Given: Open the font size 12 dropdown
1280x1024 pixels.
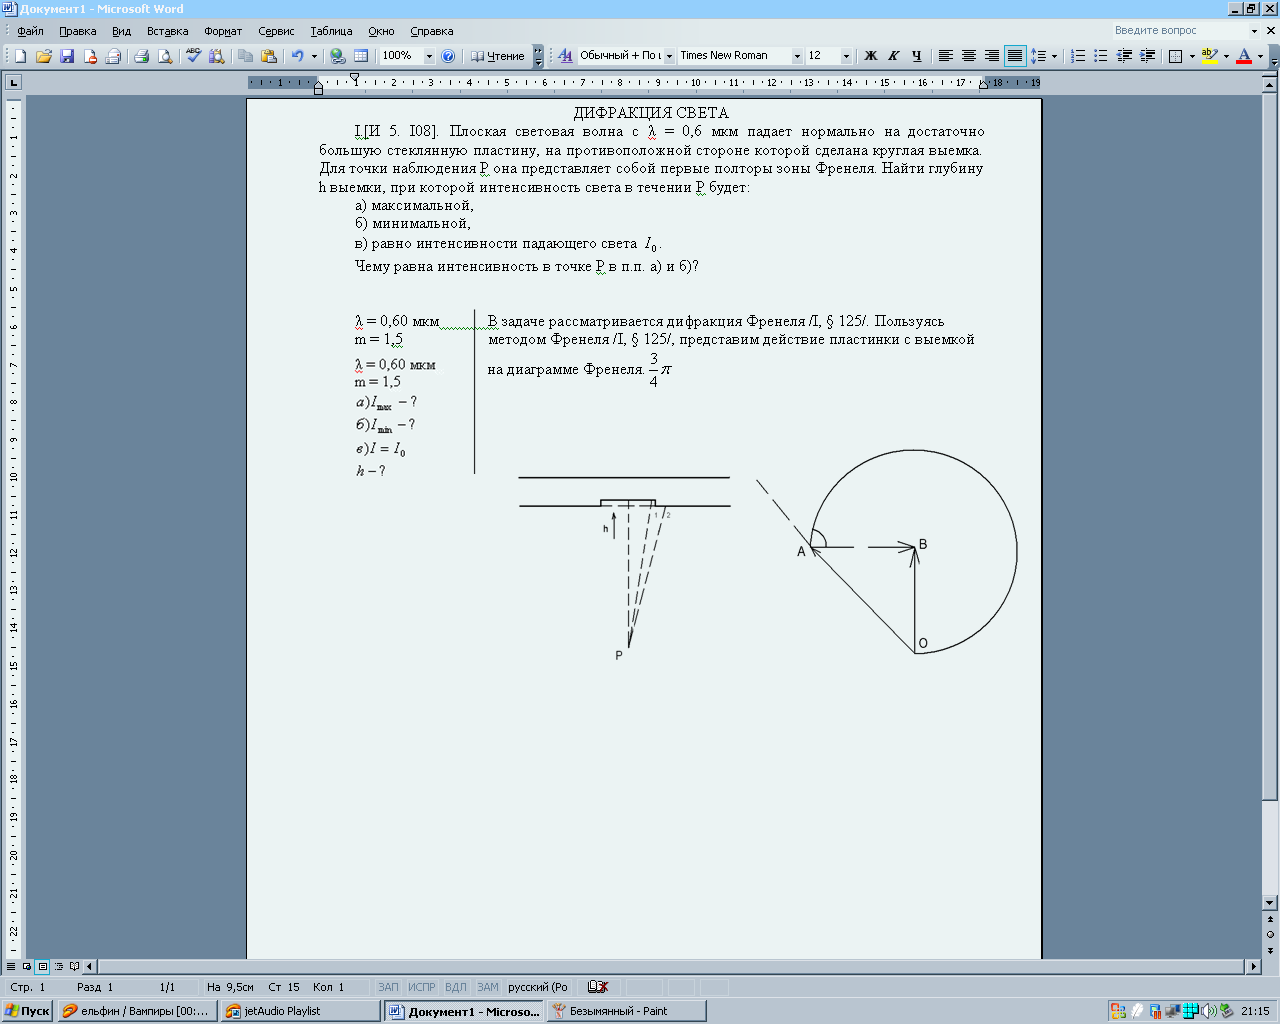Looking at the screenshot, I should coord(846,56).
